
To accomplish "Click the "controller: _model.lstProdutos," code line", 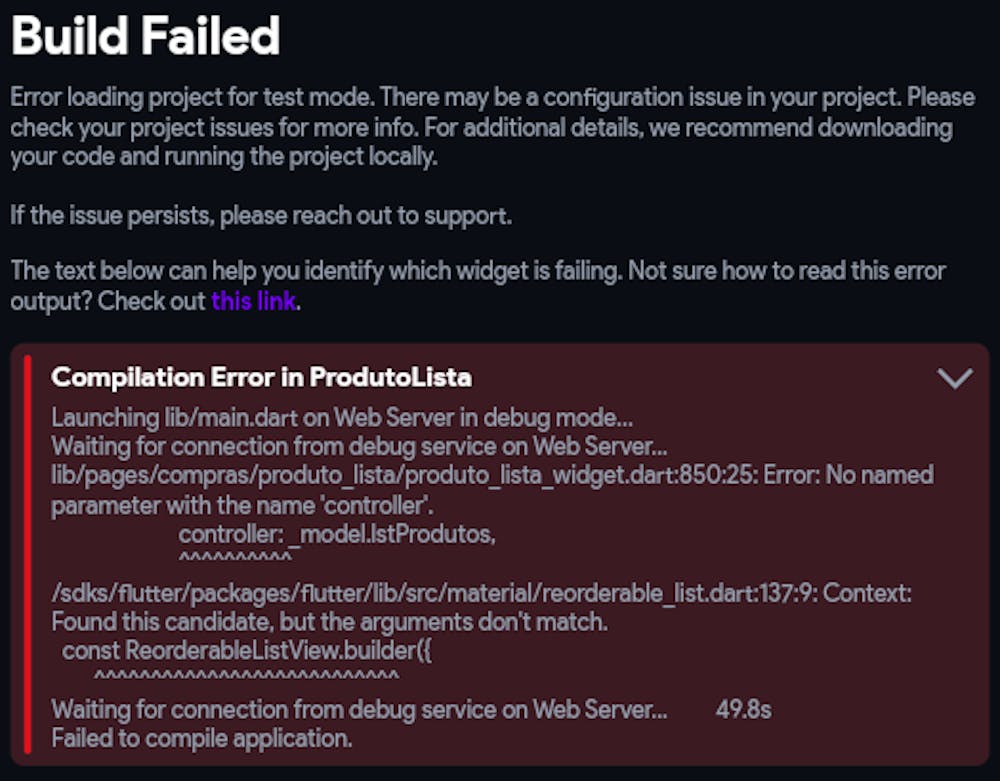I will (x=337, y=534).
